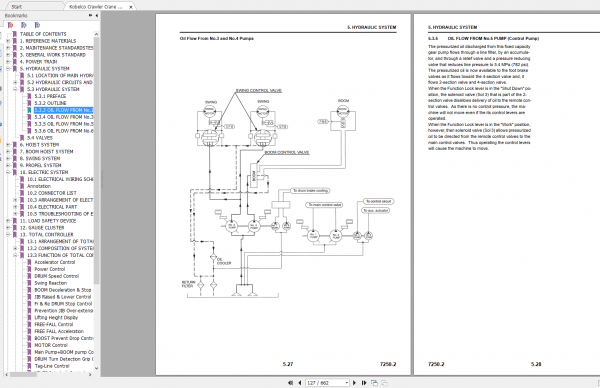The width and height of the screenshot is (600, 388).
Task: Expand the 3. GENERAL WORK STANDARD bookmark
Action: point(8,55)
